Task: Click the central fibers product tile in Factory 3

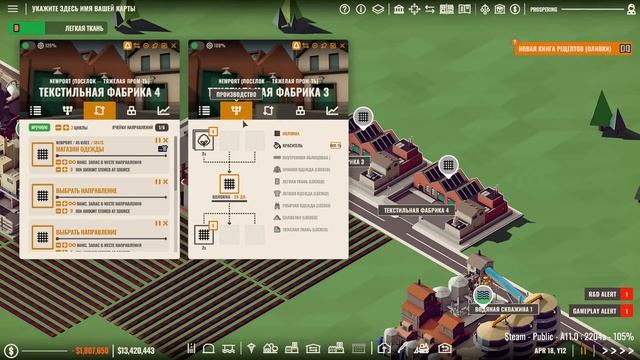Action: point(229,184)
